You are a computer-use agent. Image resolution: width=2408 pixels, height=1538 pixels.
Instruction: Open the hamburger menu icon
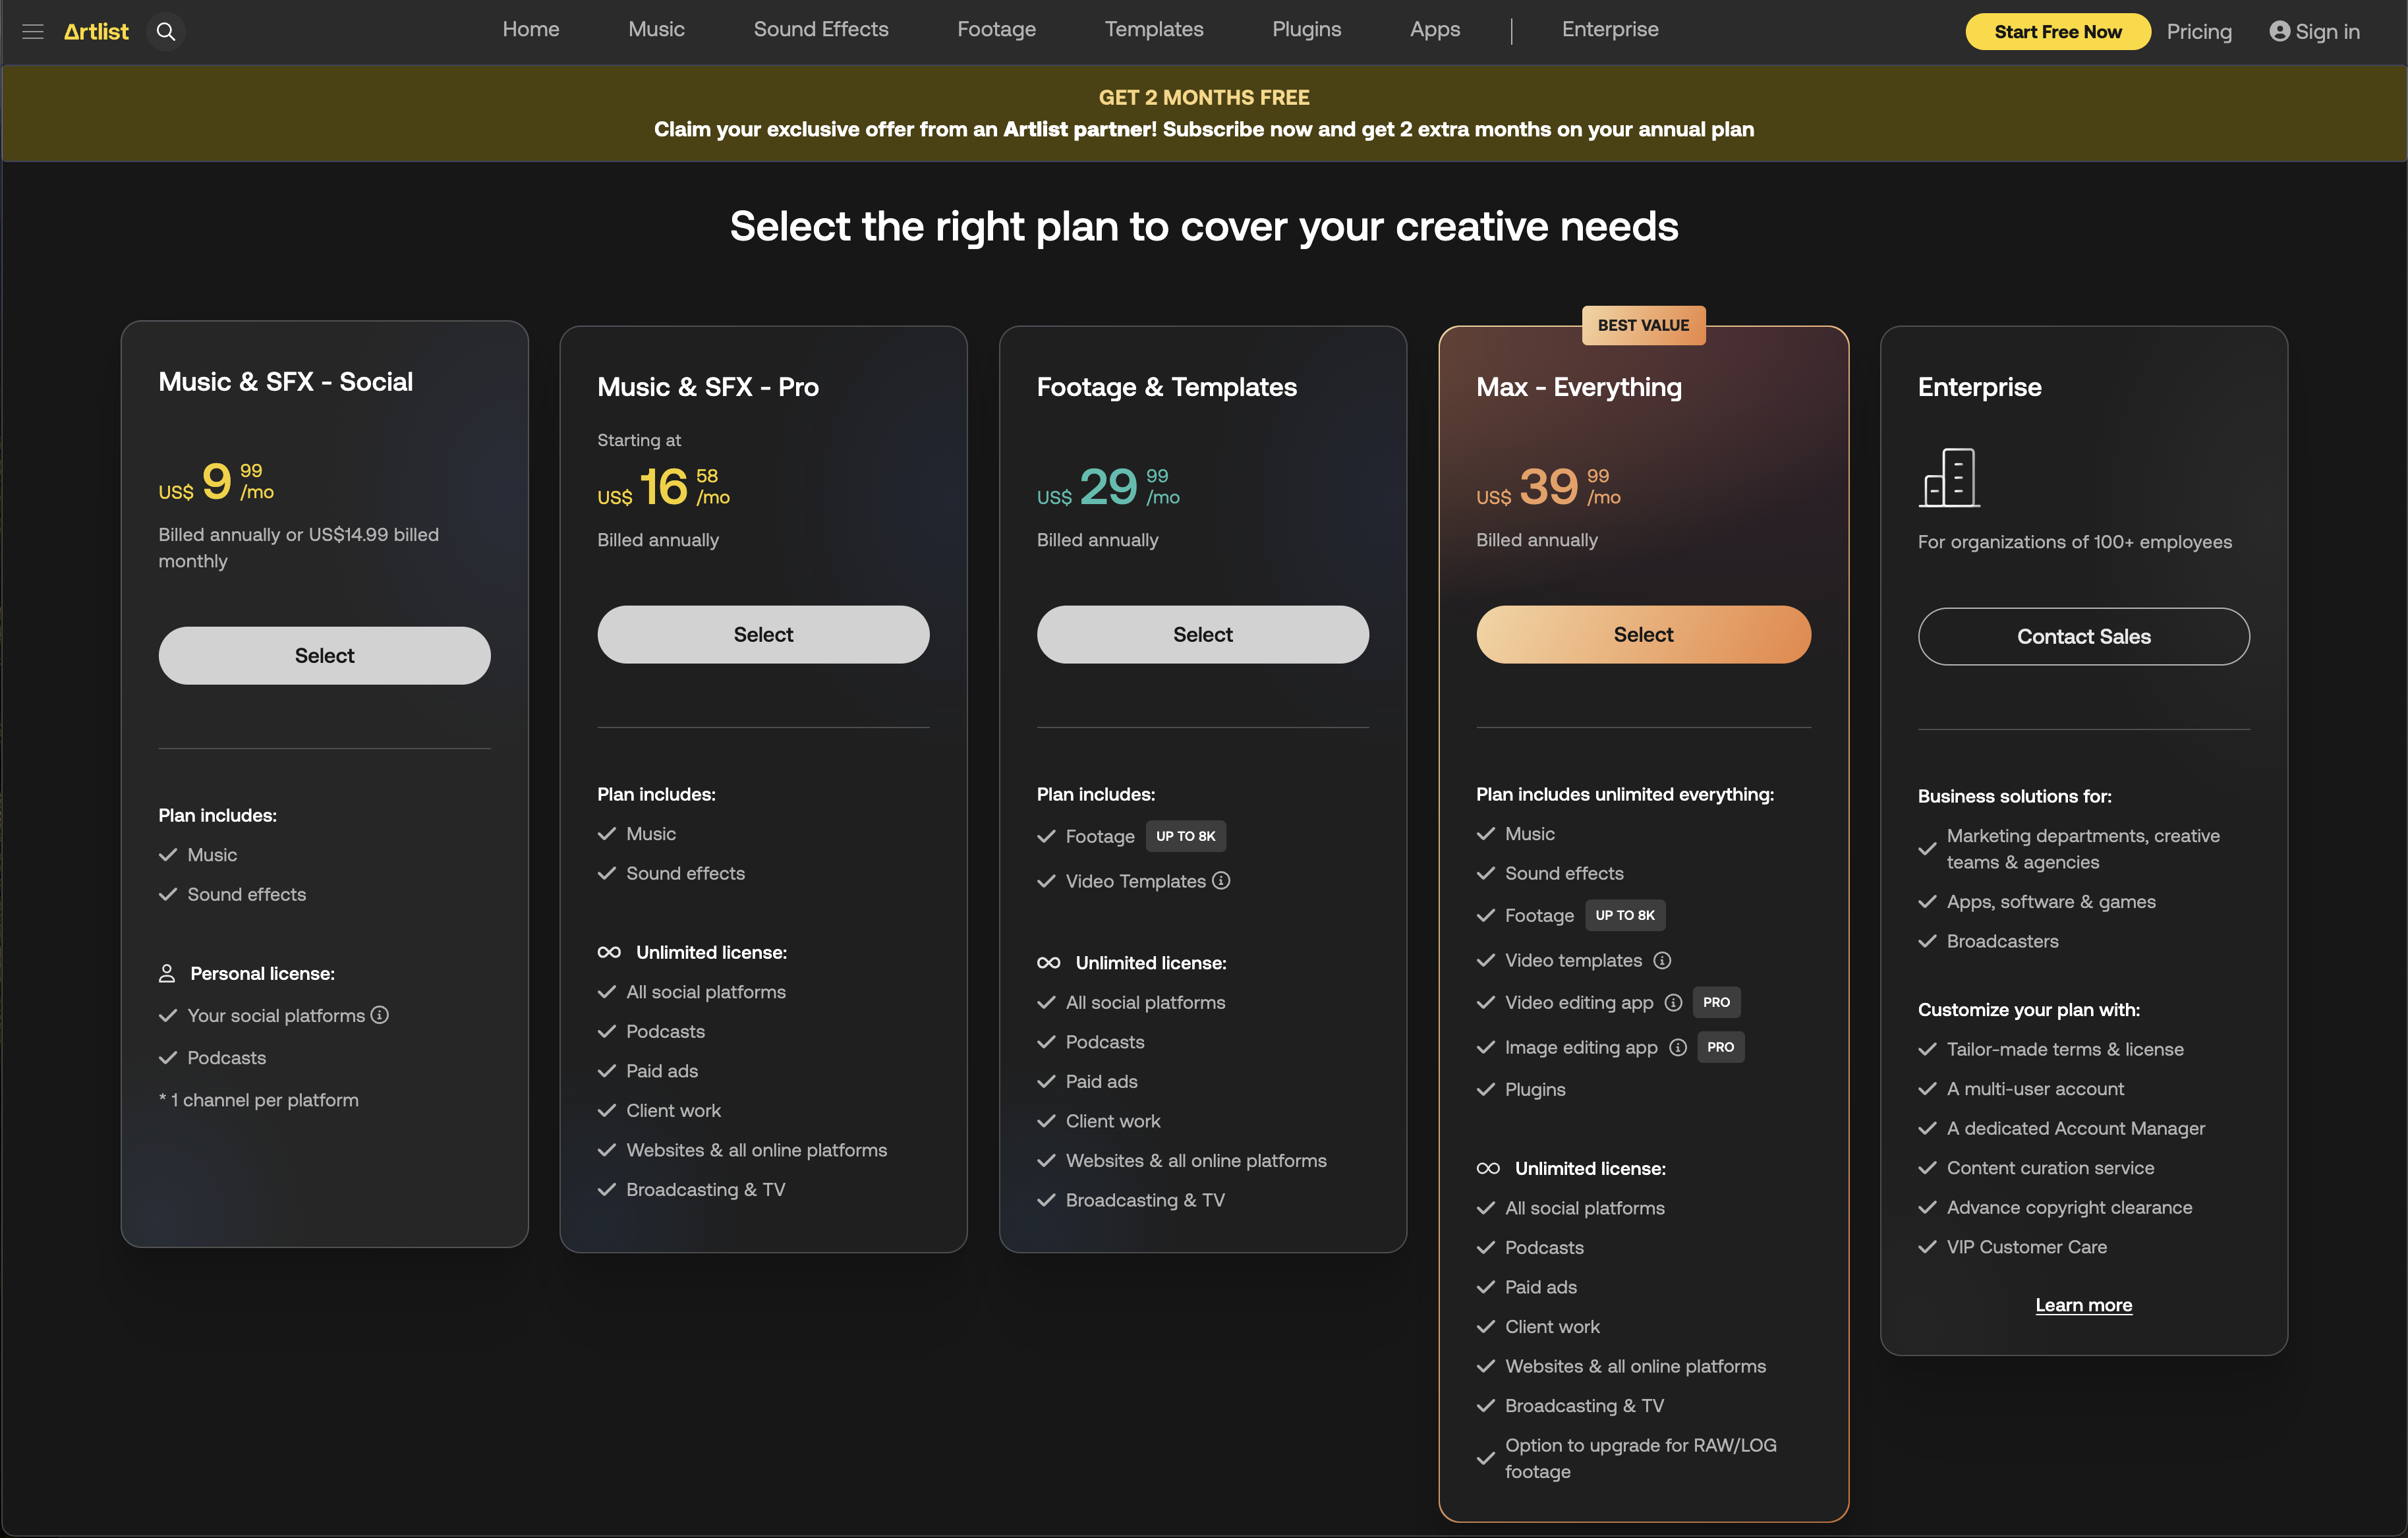tap(33, 32)
